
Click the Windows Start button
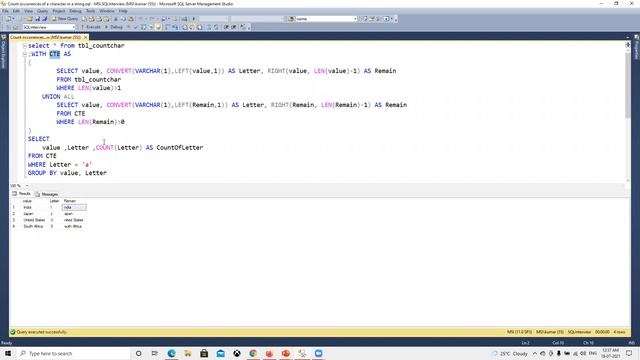8,353
